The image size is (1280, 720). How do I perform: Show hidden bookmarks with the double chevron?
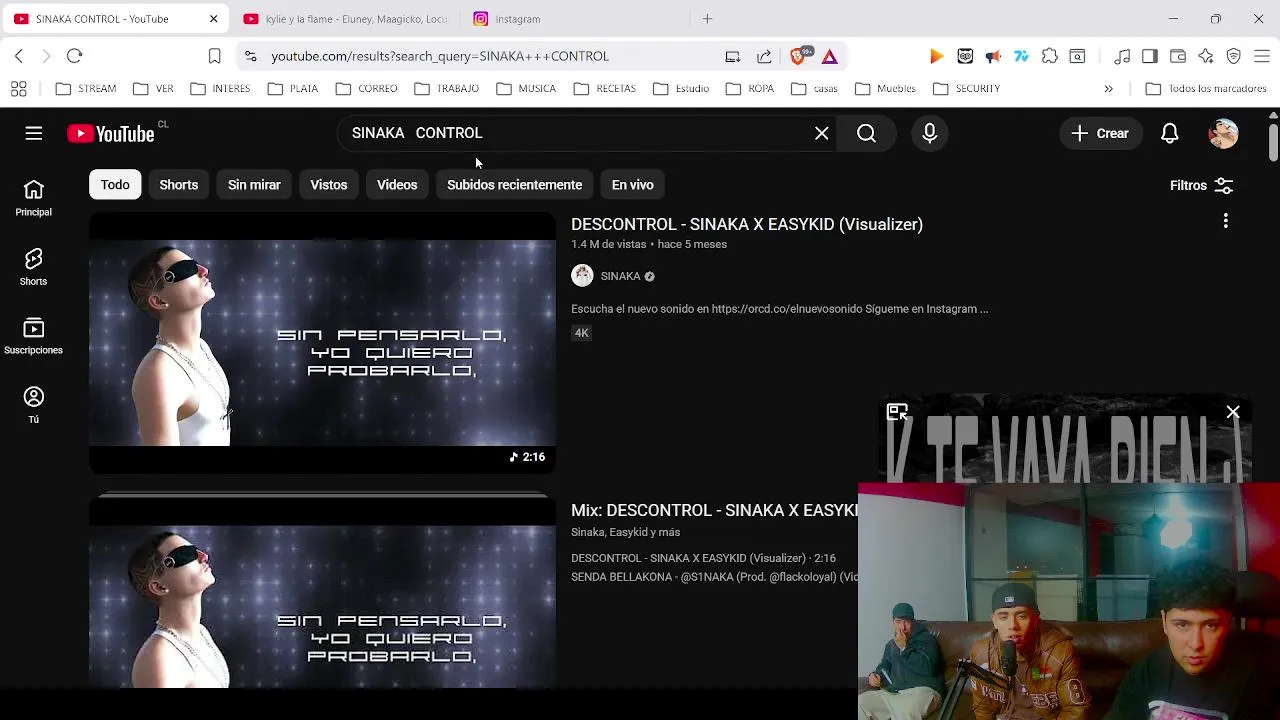coord(1108,88)
